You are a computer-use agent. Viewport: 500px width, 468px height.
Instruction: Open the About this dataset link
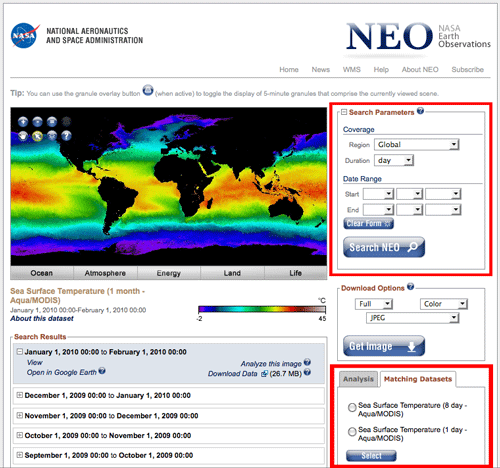click(x=42, y=318)
